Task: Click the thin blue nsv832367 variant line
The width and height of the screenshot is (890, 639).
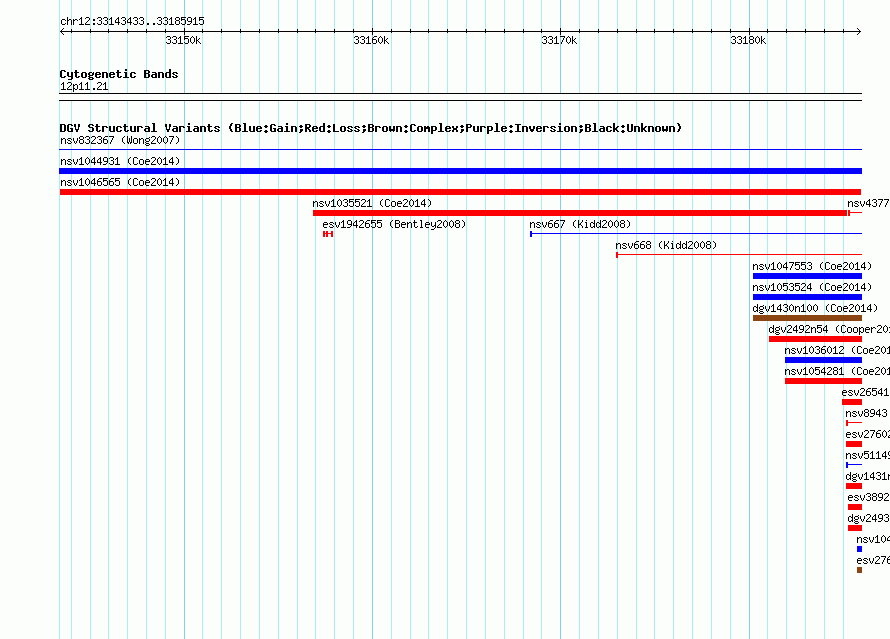Action: pos(460,150)
